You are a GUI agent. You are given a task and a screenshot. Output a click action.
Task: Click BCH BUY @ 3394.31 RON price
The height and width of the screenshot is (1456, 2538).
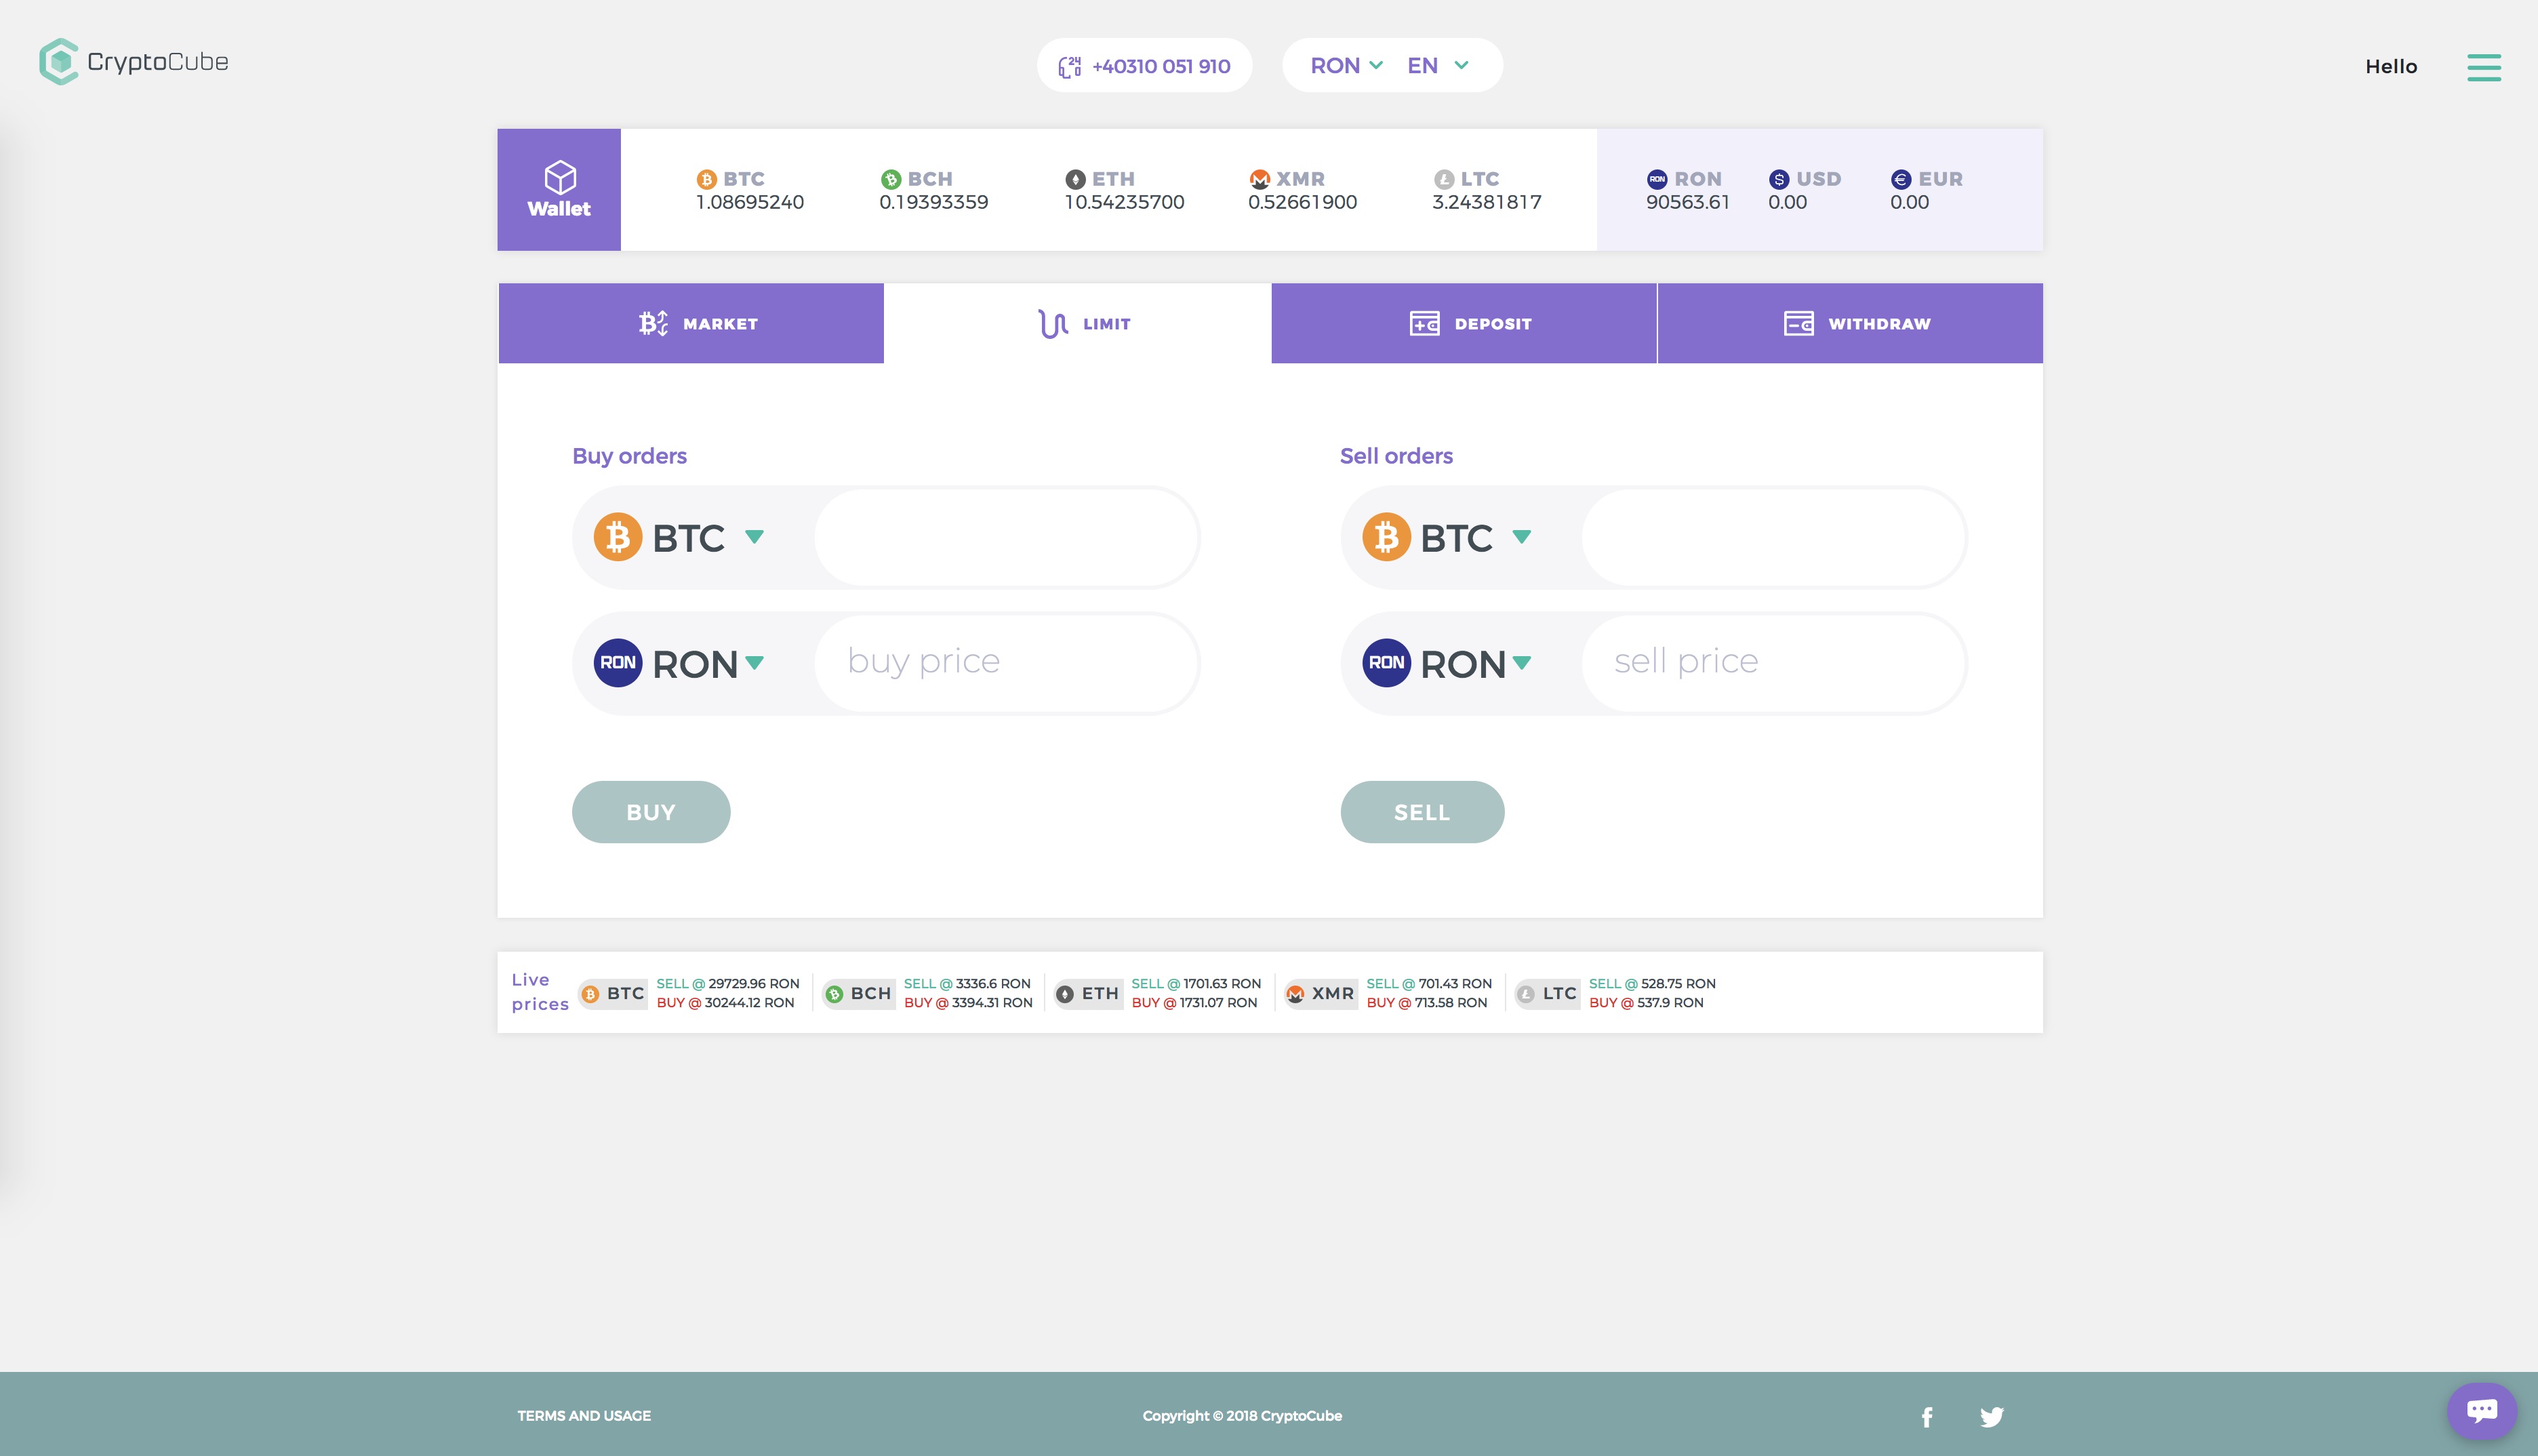(x=968, y=1003)
